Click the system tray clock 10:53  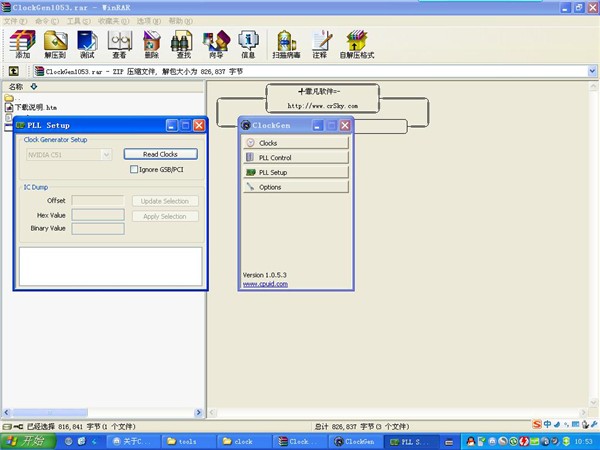(584, 442)
